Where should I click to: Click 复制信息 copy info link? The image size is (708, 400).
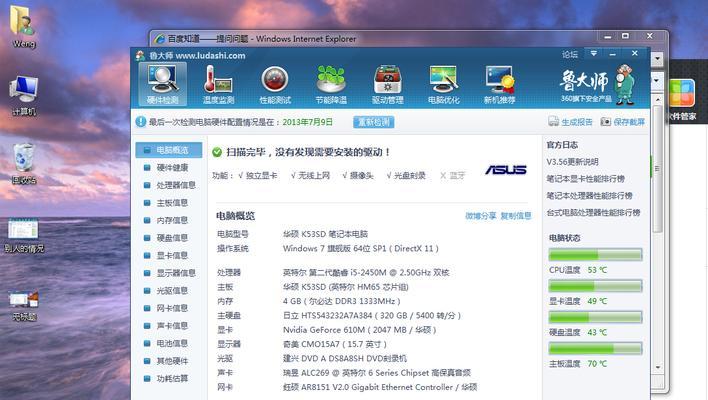tap(516, 216)
